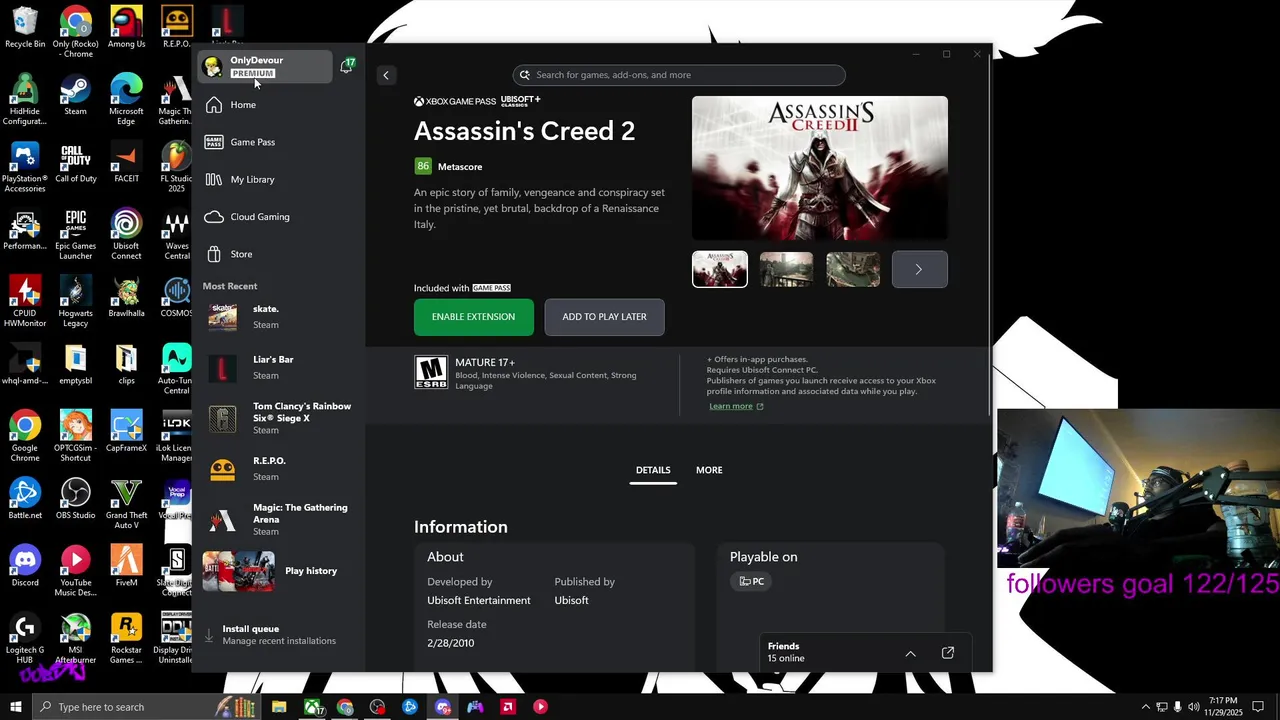Screen dimensions: 1280x720
Task: Open File Explorer from taskbar
Action: point(279,707)
